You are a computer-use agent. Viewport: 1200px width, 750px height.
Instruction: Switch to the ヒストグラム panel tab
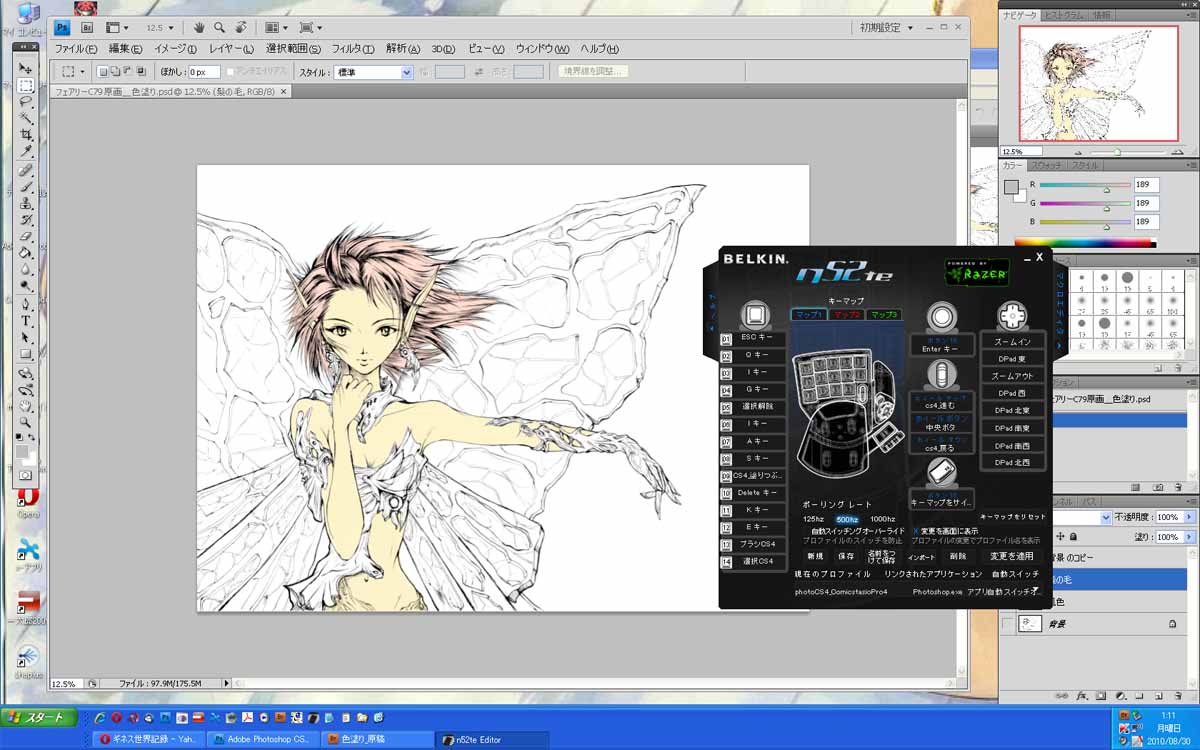[1065, 16]
